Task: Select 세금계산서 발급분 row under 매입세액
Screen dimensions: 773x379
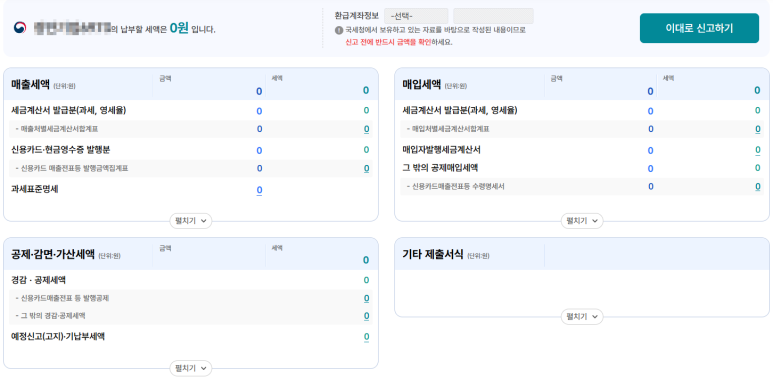Action: 460,110
